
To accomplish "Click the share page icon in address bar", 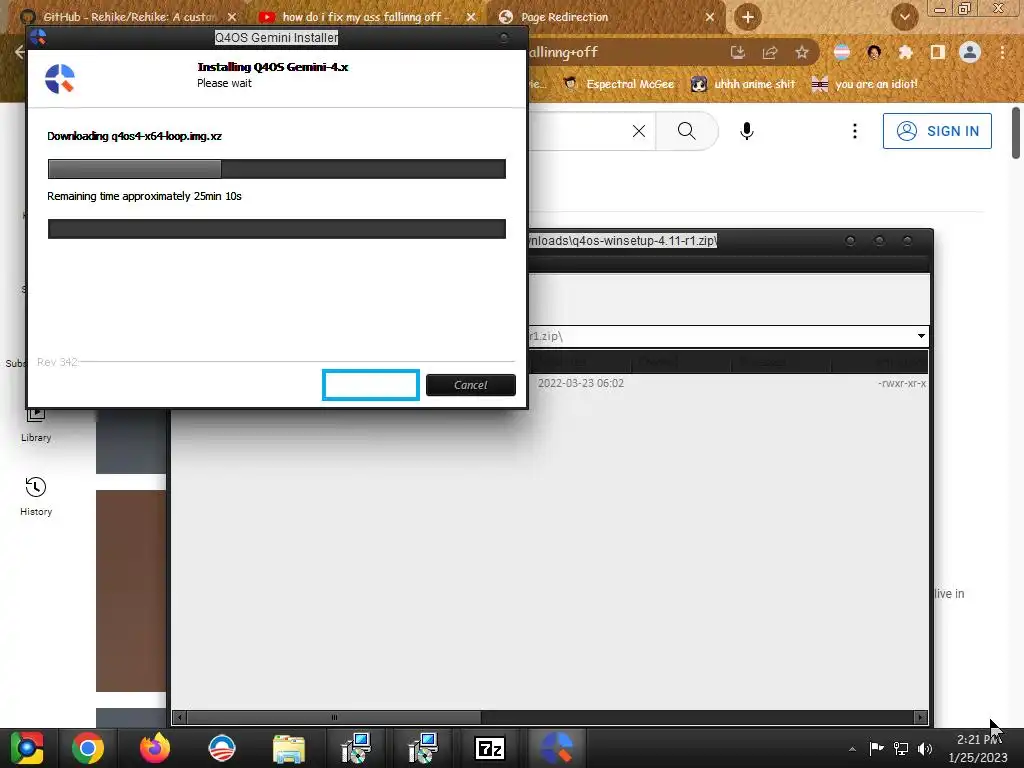I will point(770,52).
